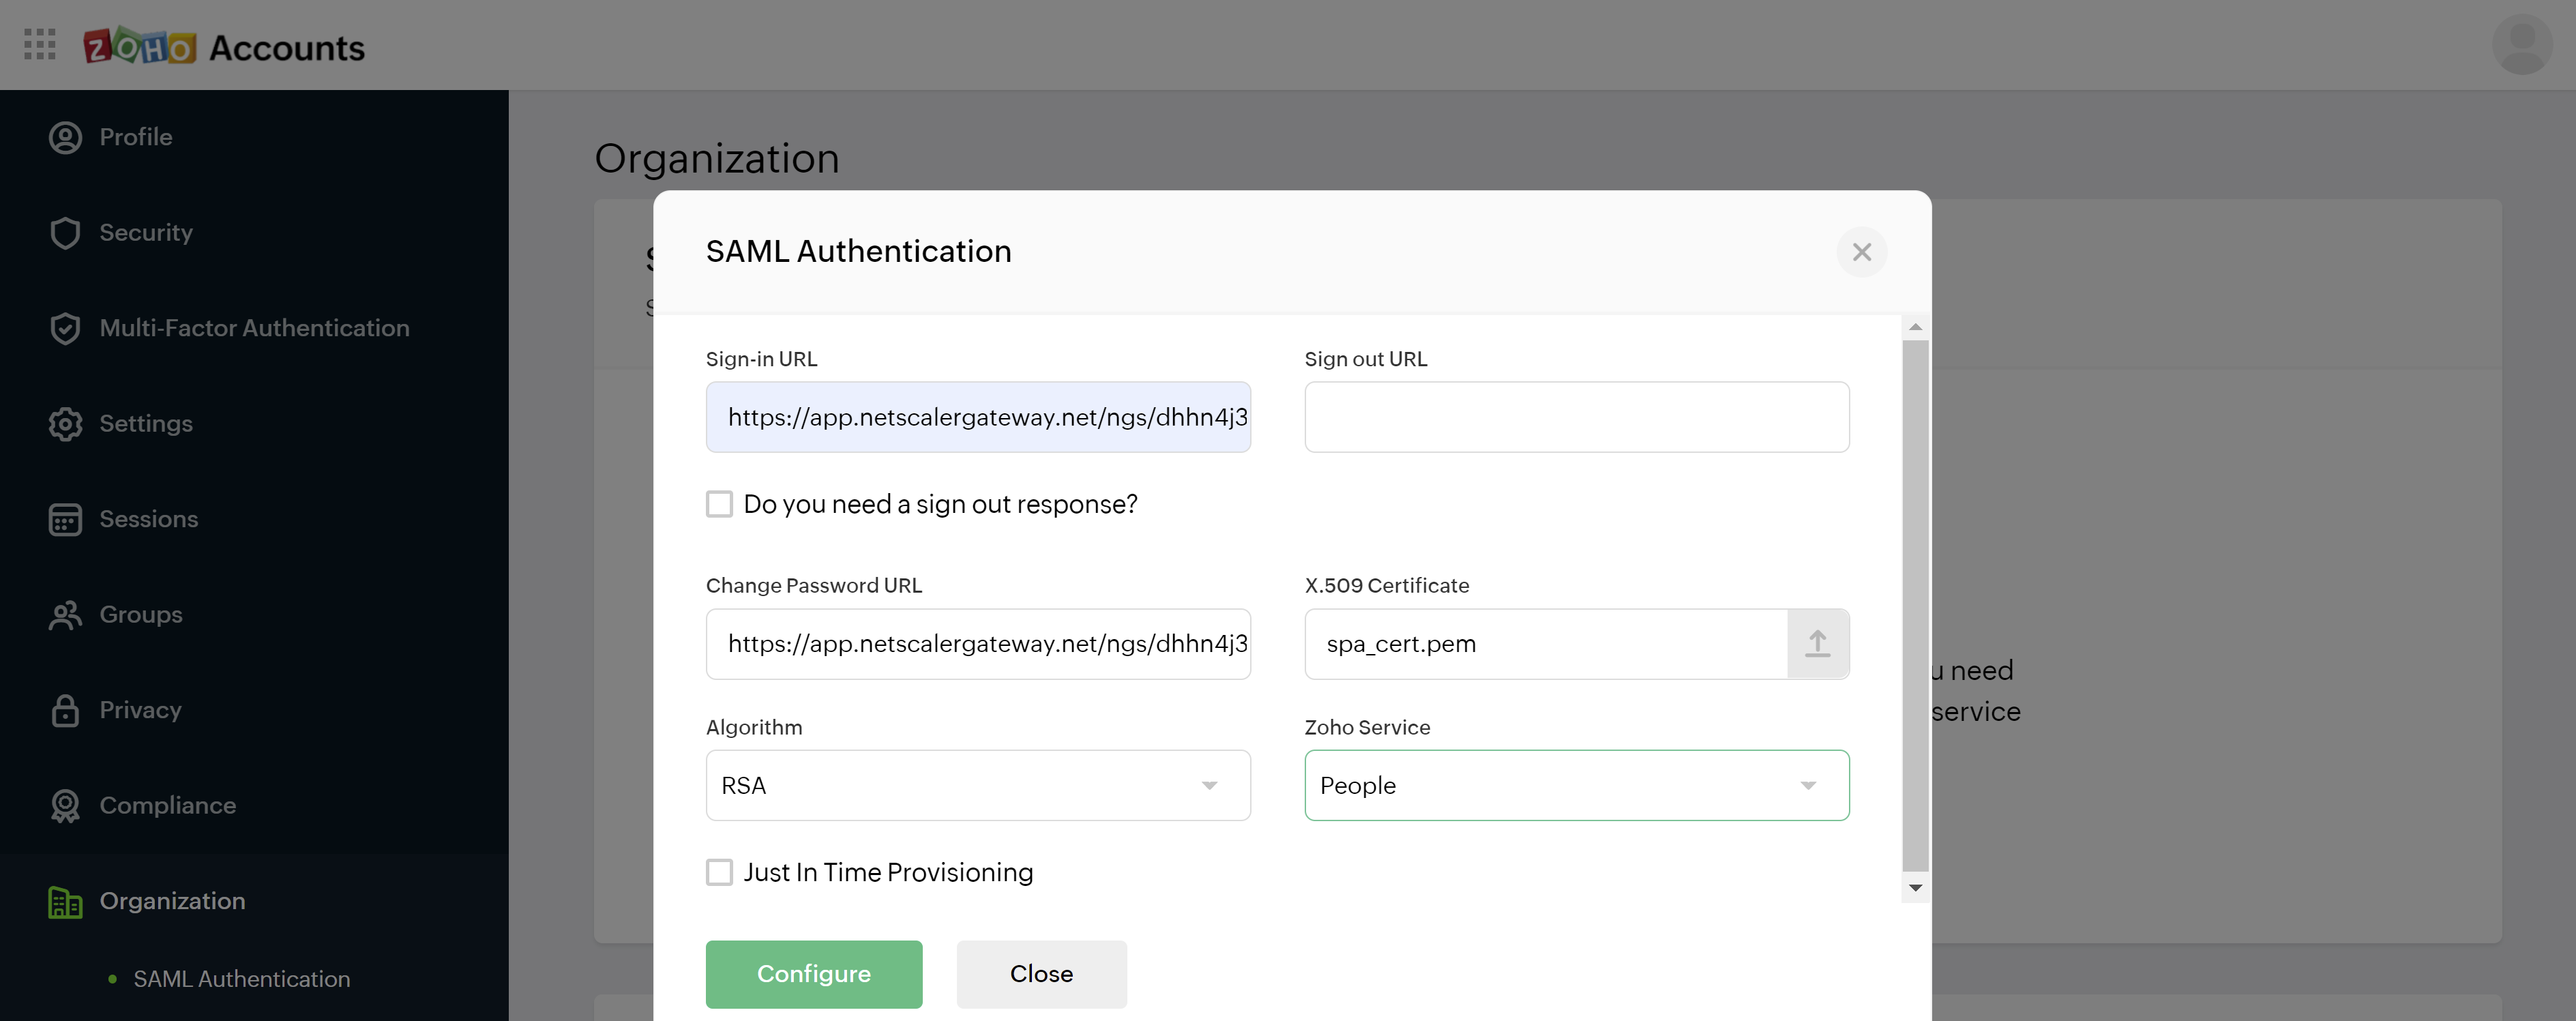Screen dimensions: 2576x1021
Task: Open the Multi-Factor Authentication shield icon
Action: 65,328
